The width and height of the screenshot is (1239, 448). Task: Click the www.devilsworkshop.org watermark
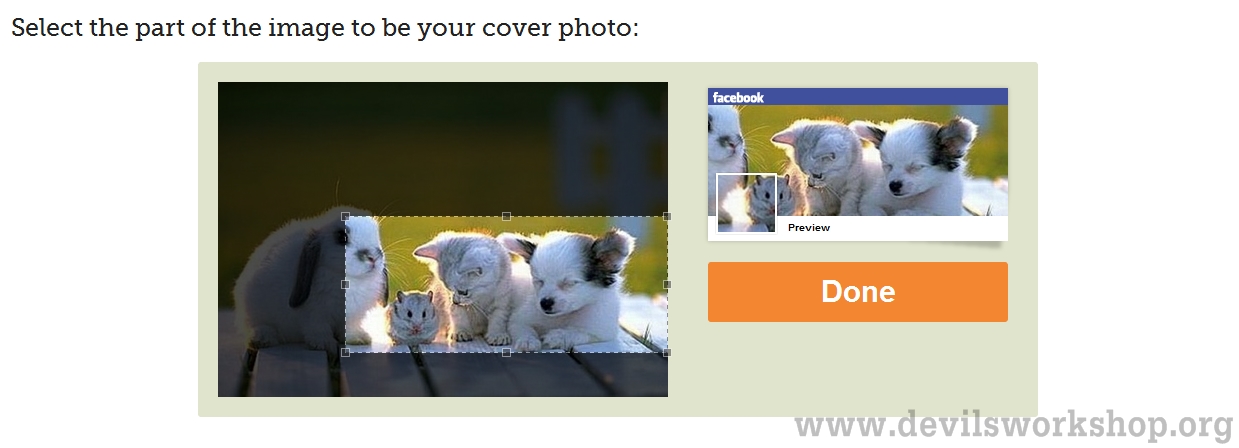point(1014,425)
